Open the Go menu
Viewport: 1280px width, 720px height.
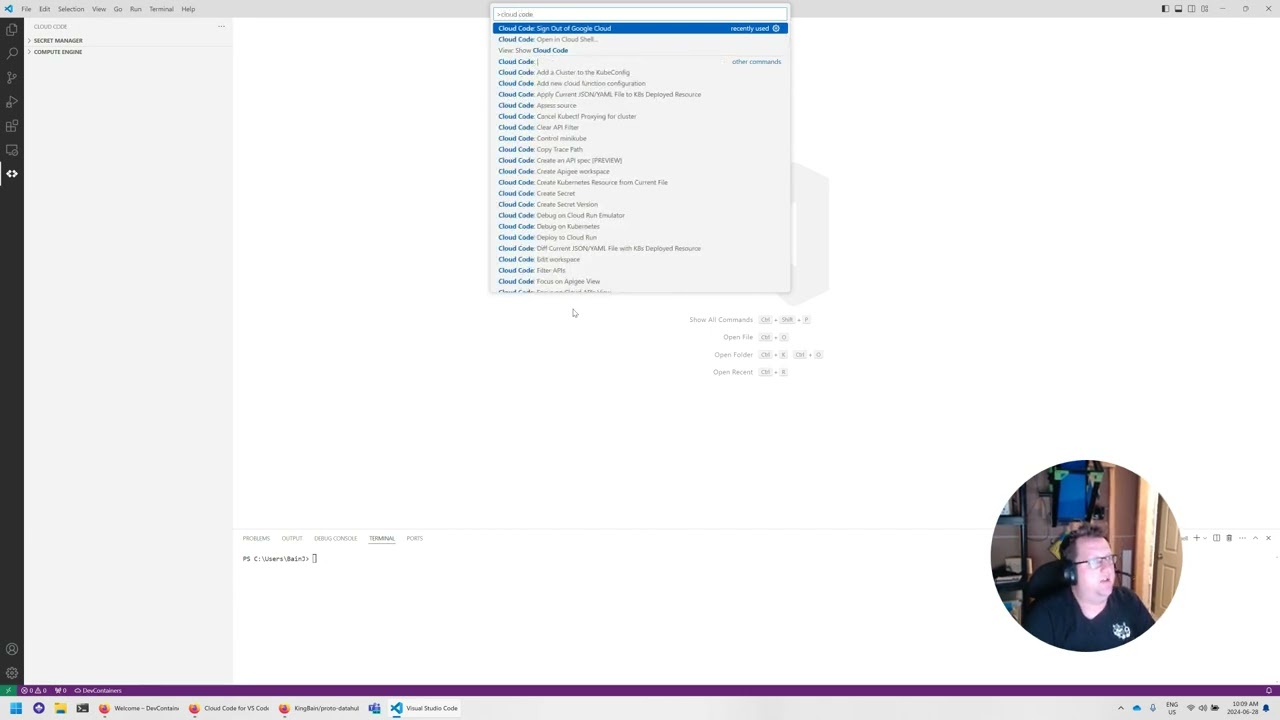pyautogui.click(x=118, y=9)
